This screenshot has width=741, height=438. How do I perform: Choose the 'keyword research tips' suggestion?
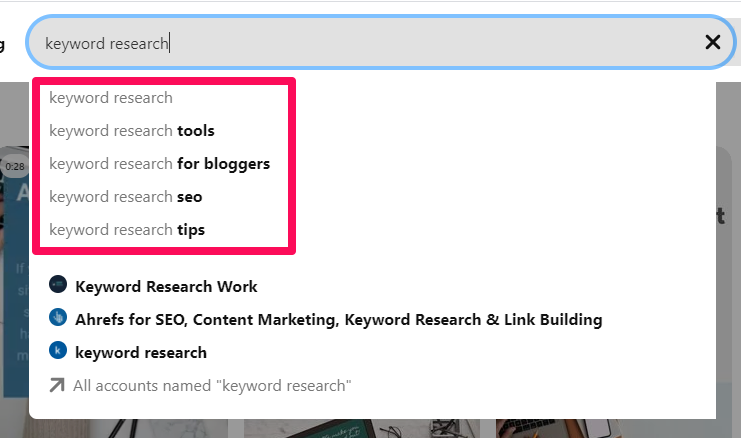pyautogui.click(x=127, y=230)
